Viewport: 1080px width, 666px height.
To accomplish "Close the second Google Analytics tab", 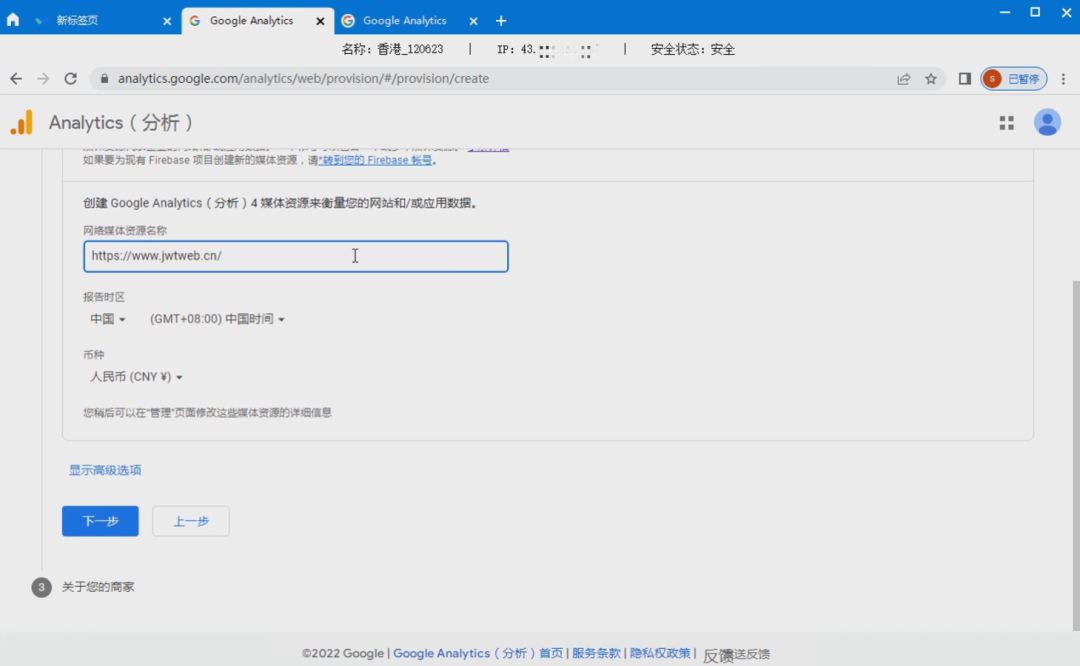I will click(x=473, y=21).
